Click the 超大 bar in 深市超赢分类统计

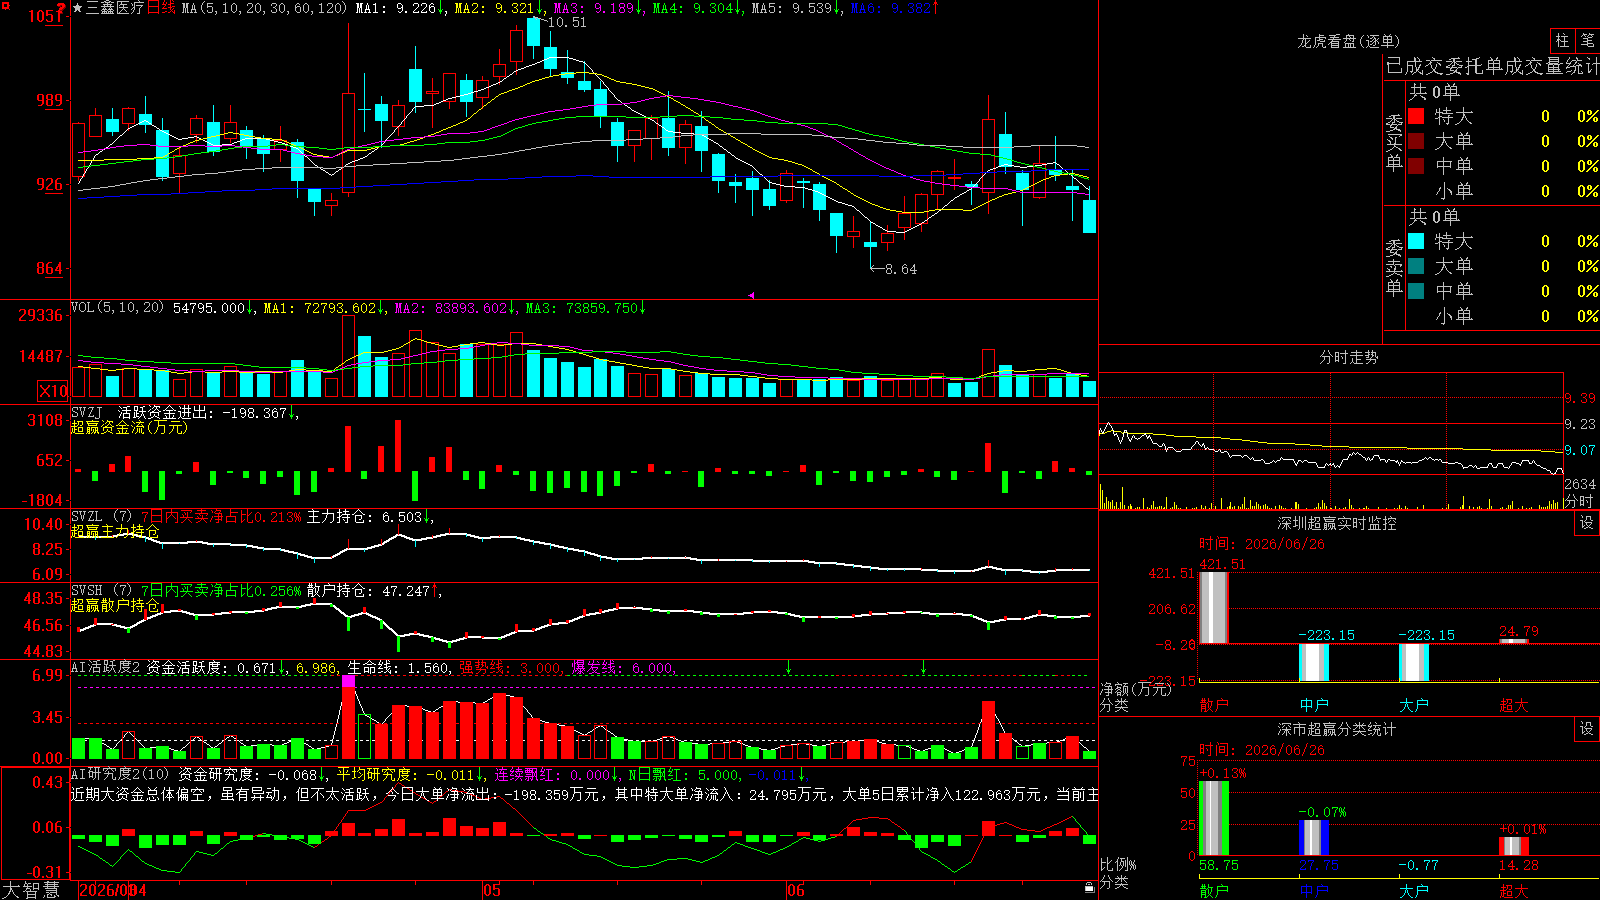pos(1514,846)
